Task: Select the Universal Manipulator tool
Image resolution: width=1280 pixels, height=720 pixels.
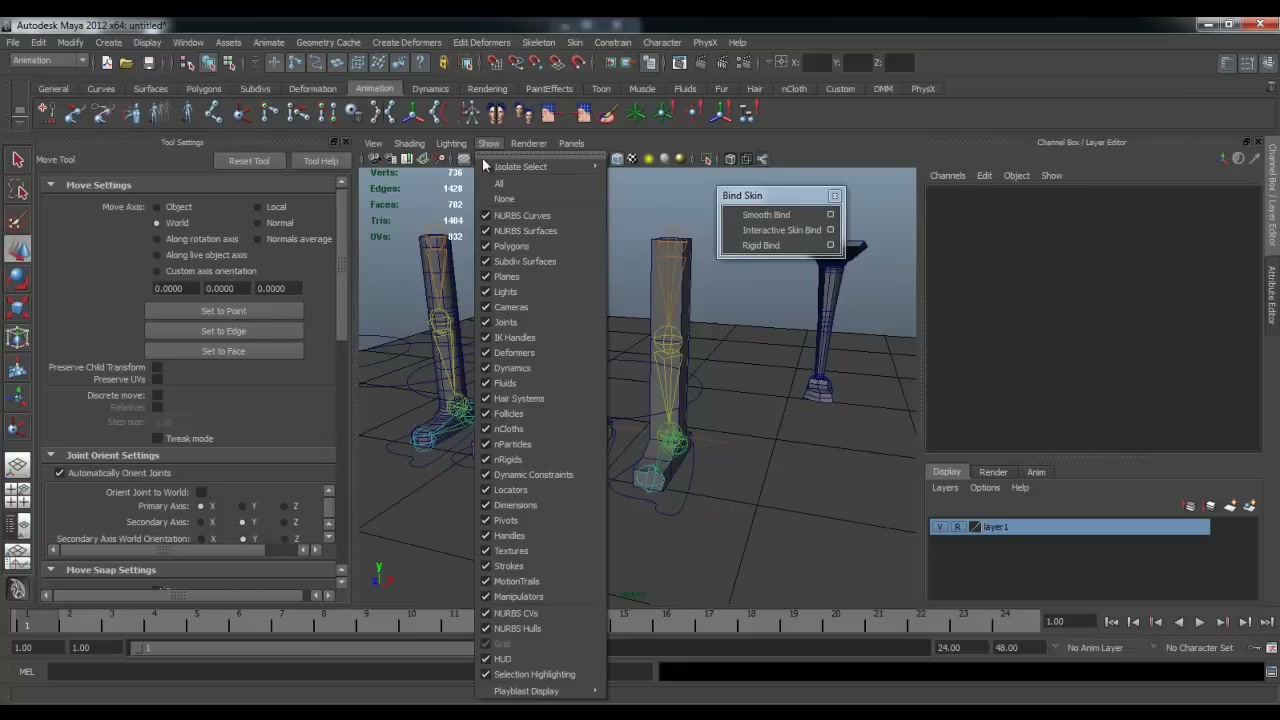Action: (x=17, y=339)
